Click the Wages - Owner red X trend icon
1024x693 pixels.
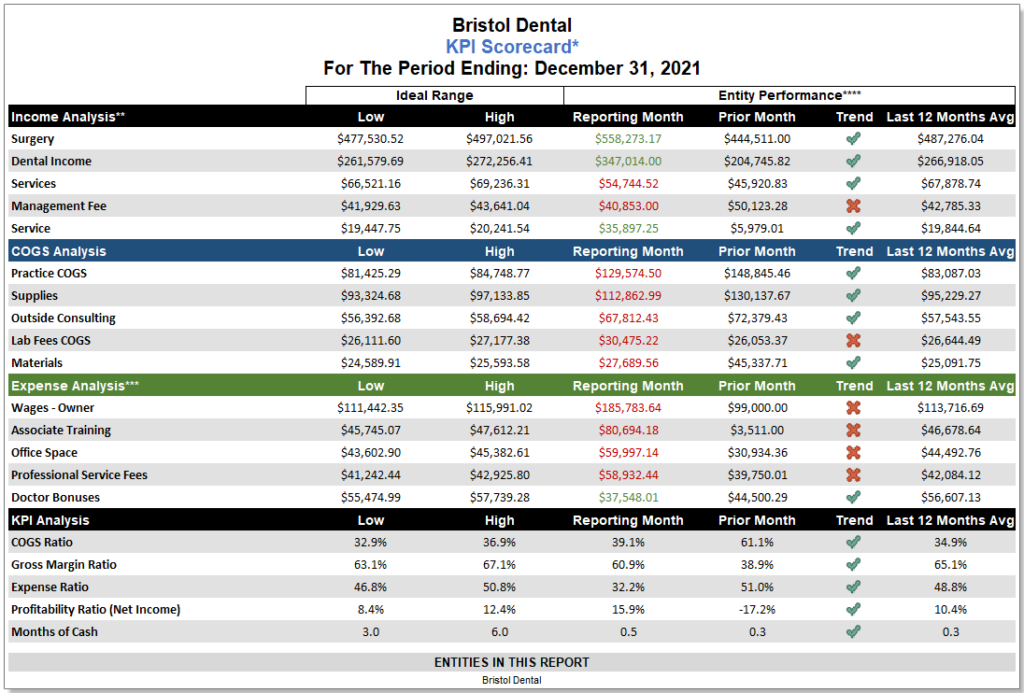pos(853,408)
